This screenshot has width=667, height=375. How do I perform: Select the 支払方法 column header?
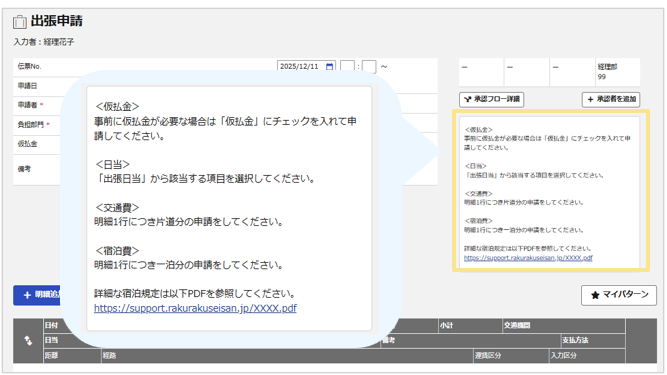point(575,340)
